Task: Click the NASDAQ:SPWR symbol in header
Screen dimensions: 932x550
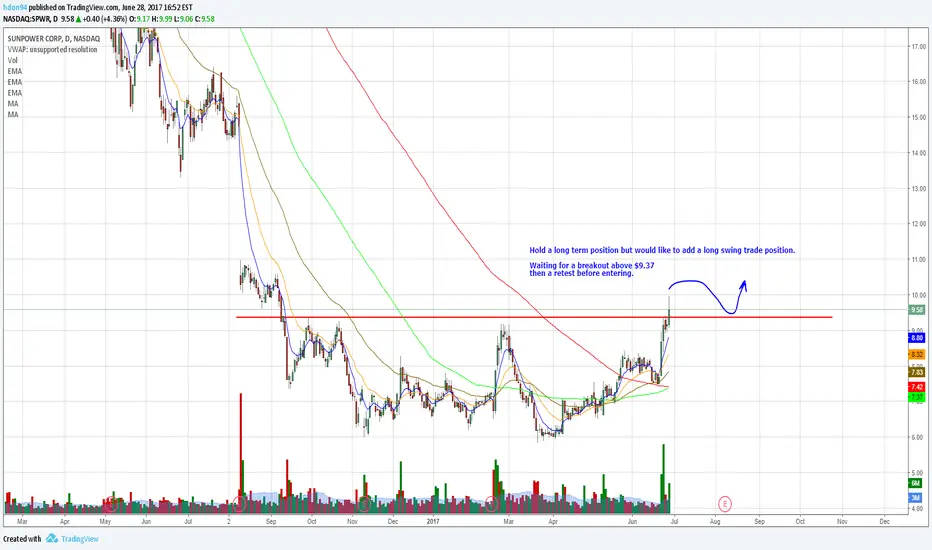Action: tap(25, 19)
